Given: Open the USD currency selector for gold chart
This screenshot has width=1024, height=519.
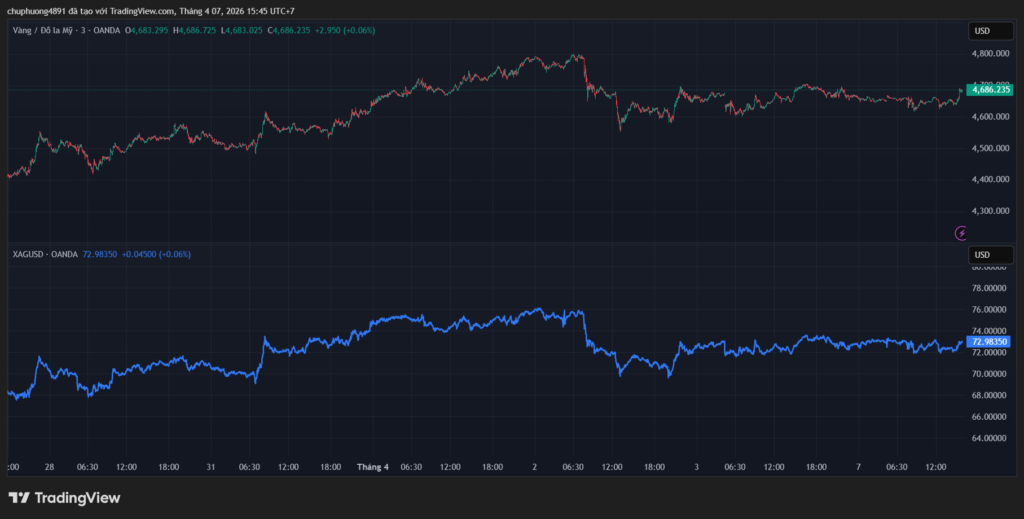Looking at the screenshot, I should coord(982,31).
